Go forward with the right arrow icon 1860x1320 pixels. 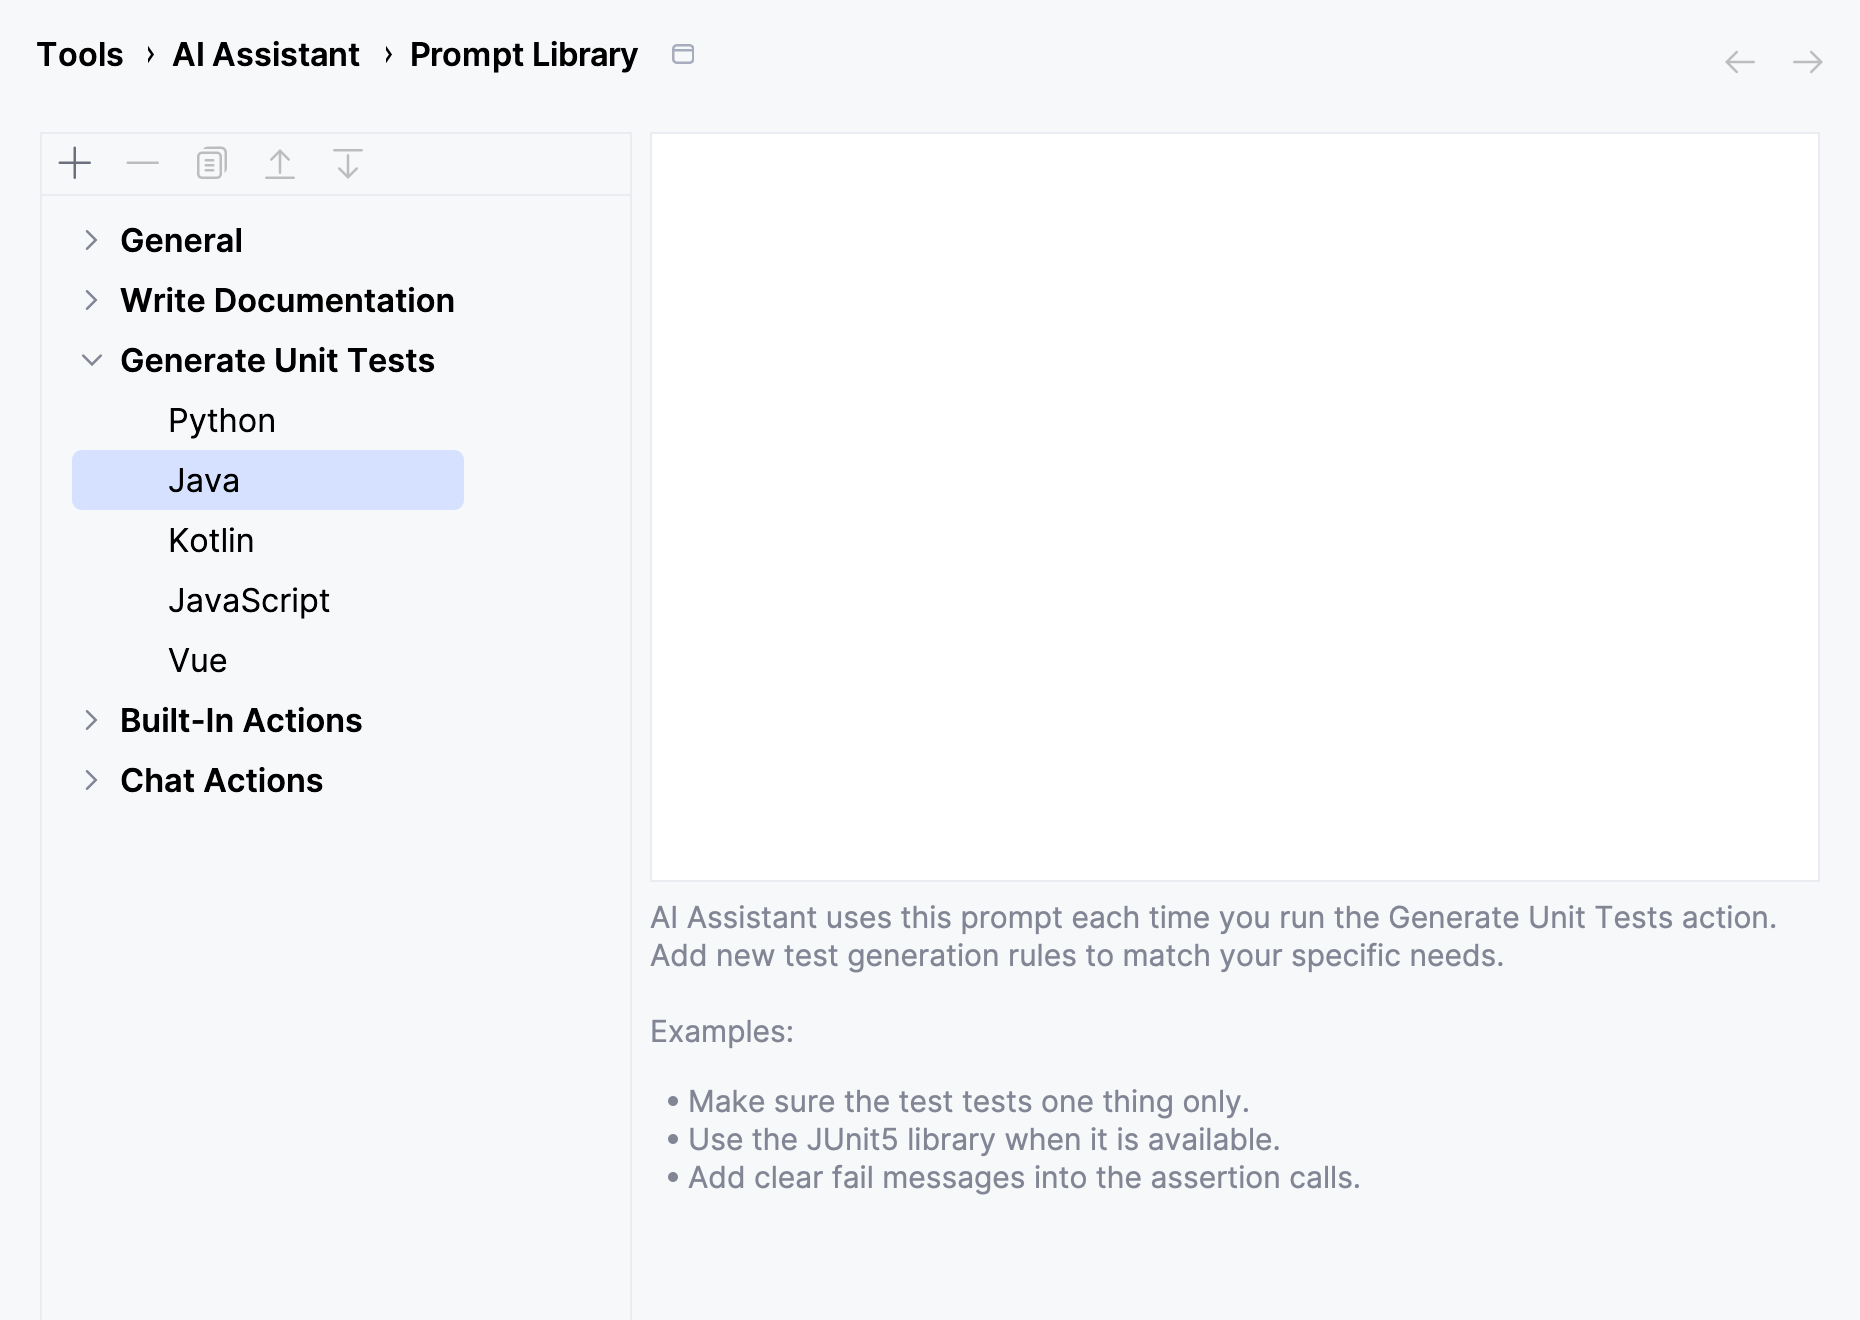(x=1808, y=62)
